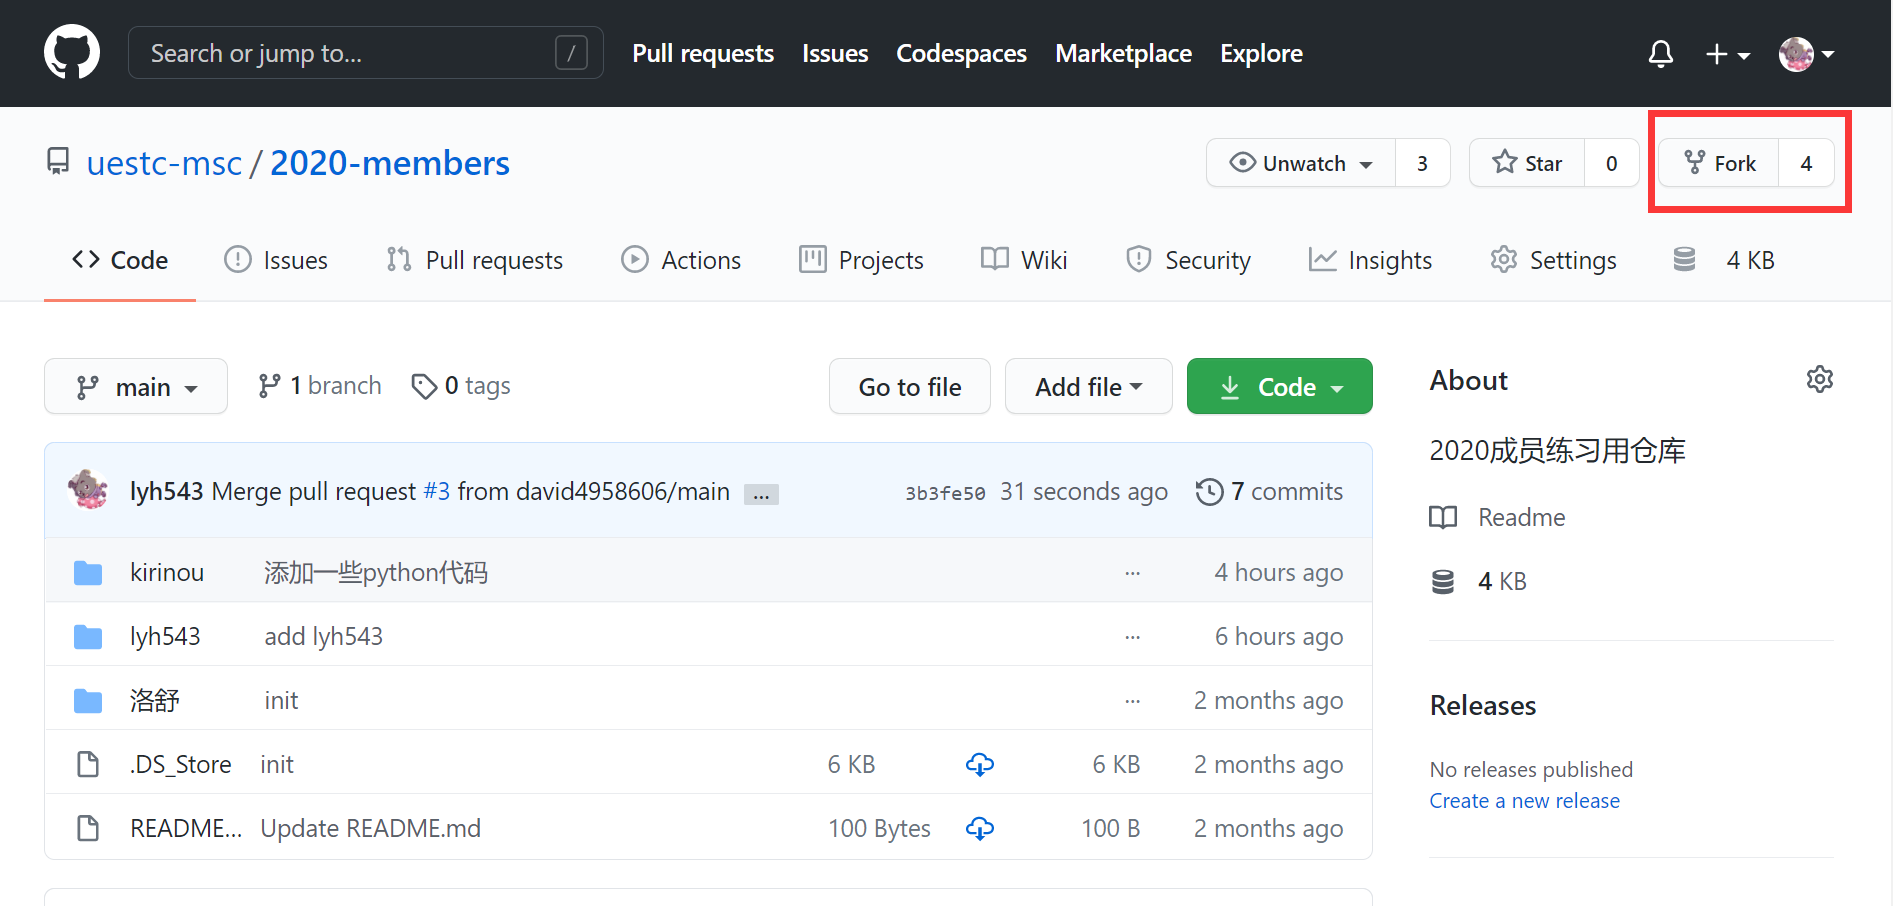The width and height of the screenshot is (1893, 906).
Task: Open the 2020-members repository link
Action: pos(390,163)
